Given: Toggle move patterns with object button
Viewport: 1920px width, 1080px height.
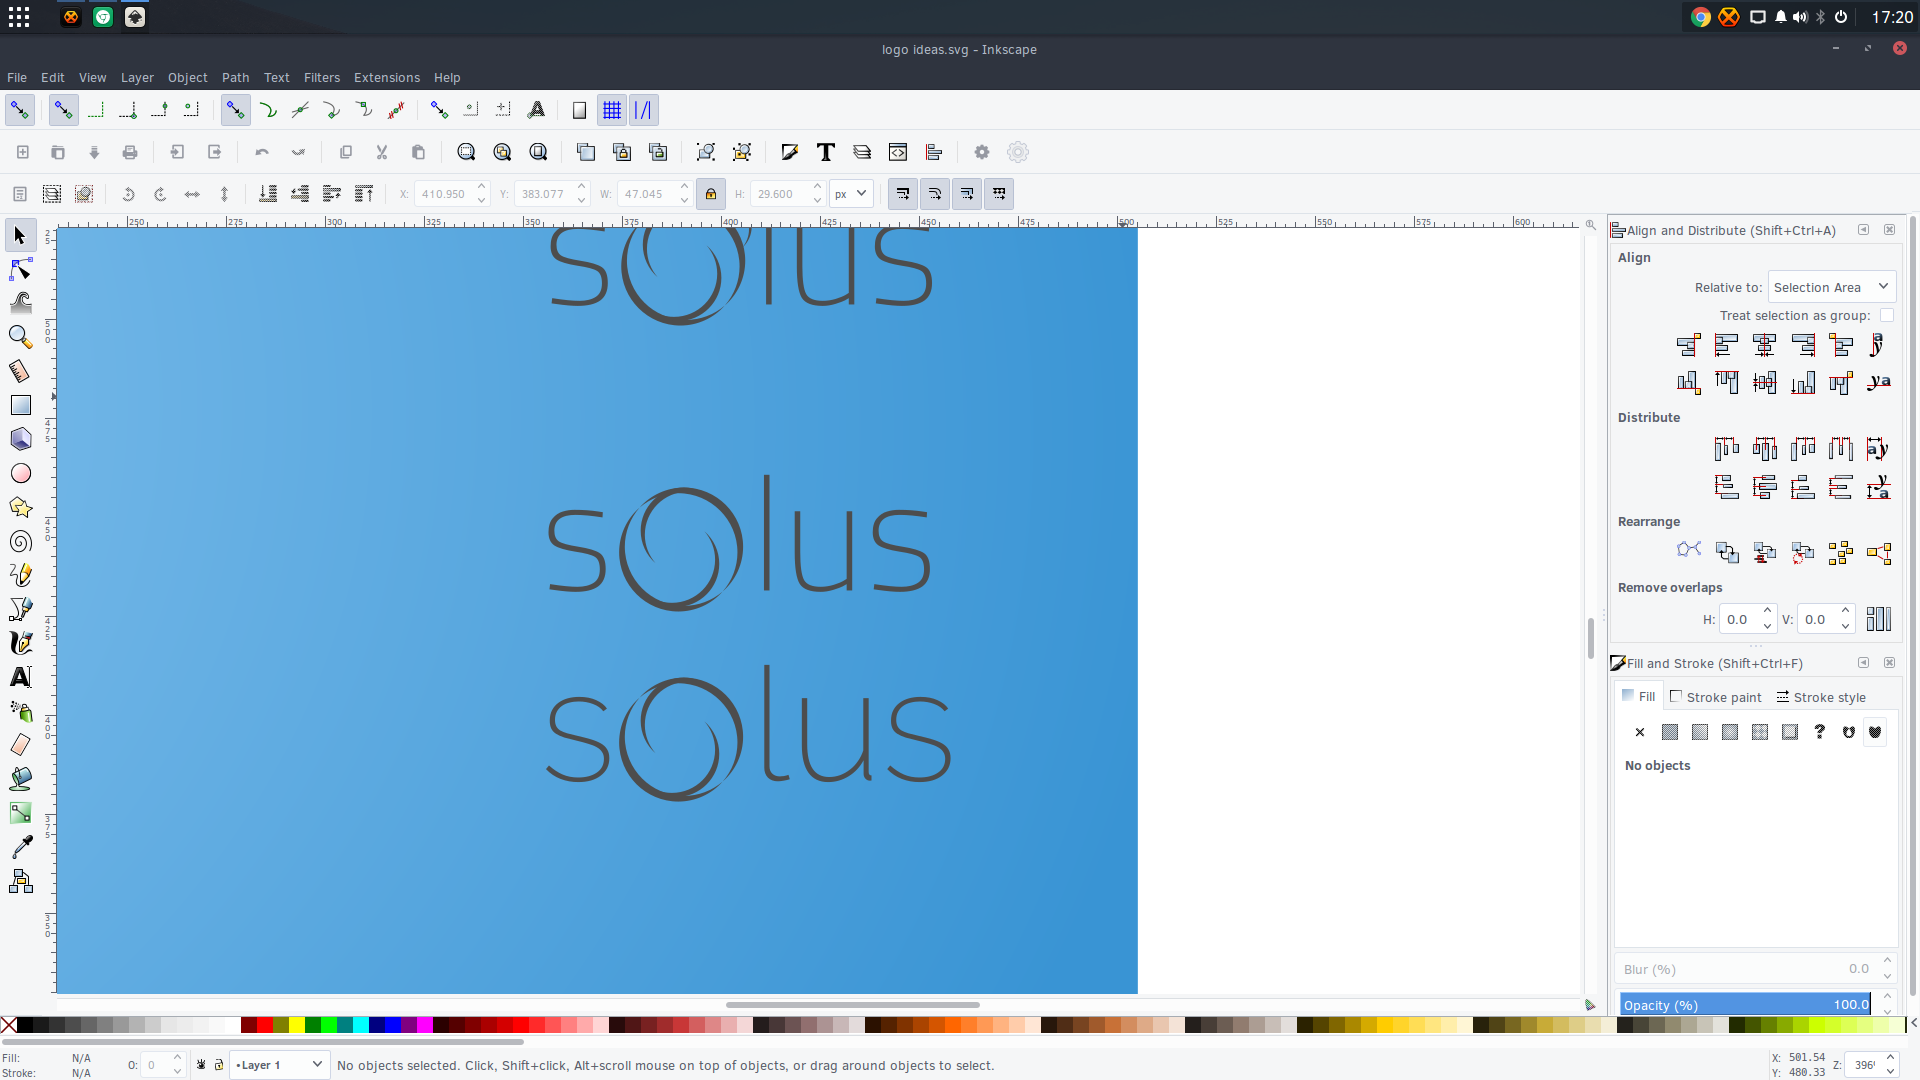Looking at the screenshot, I should [999, 194].
